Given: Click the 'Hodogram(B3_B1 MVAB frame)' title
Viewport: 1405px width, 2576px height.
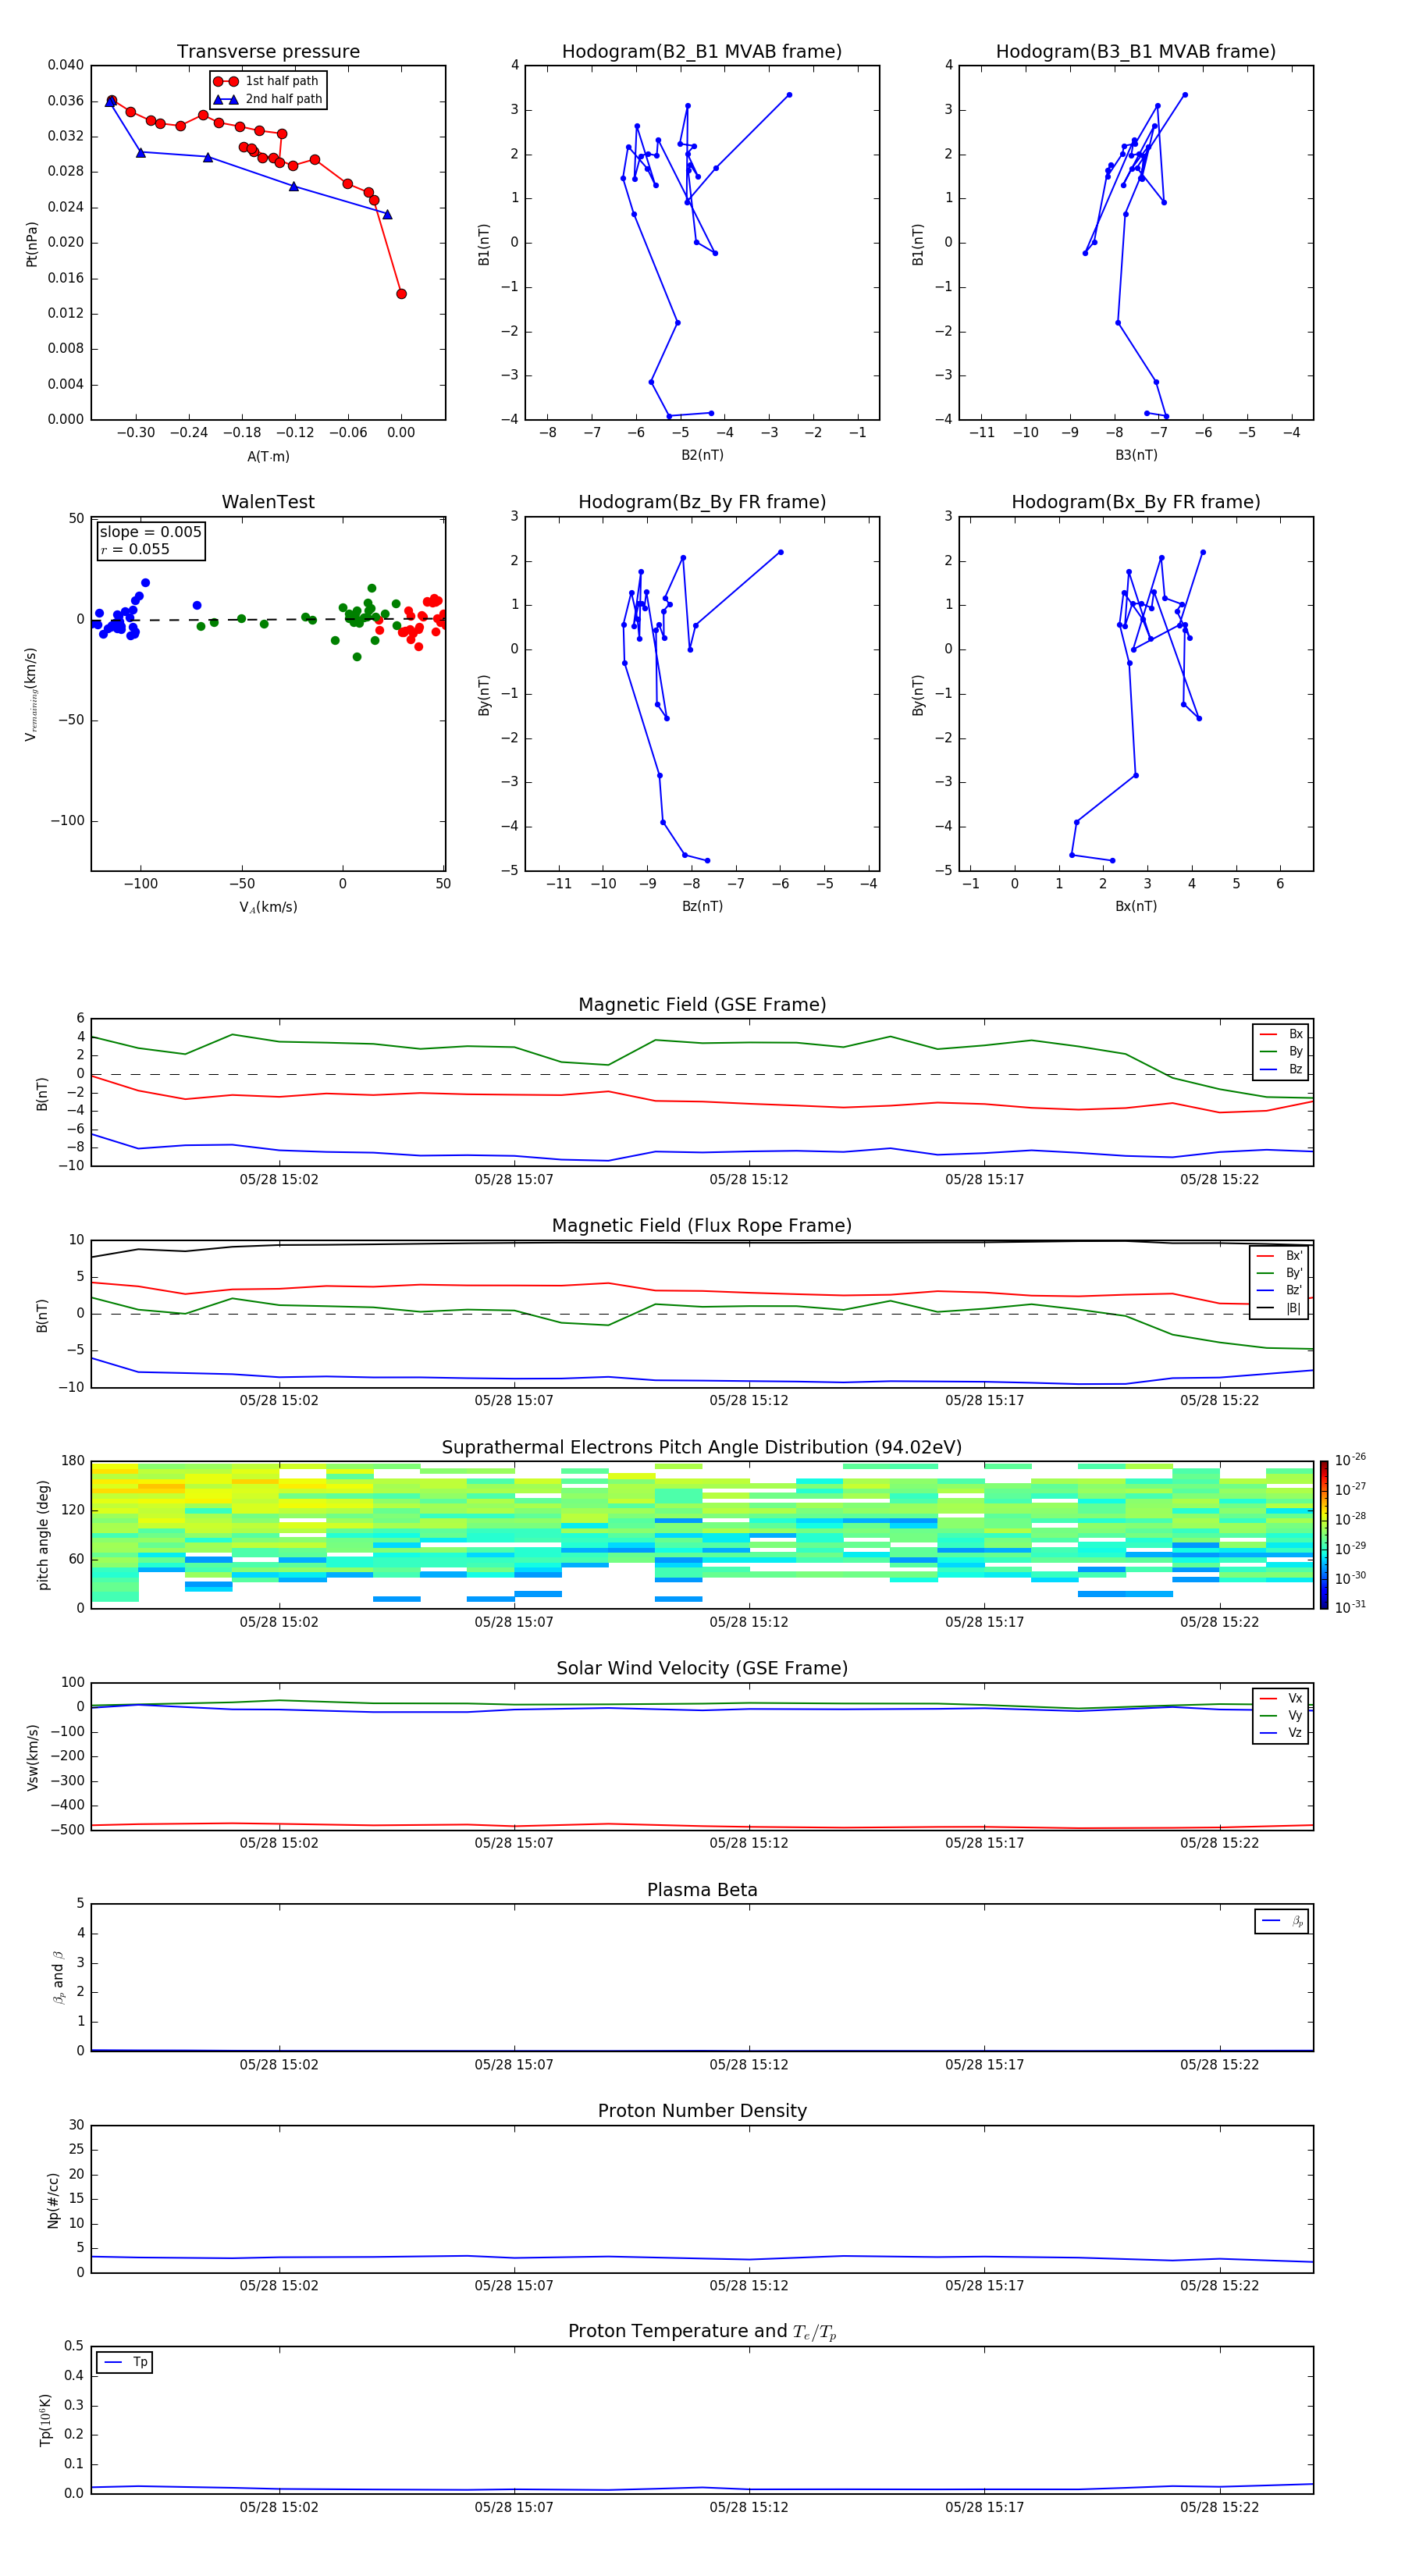Looking at the screenshot, I should (1136, 51).
